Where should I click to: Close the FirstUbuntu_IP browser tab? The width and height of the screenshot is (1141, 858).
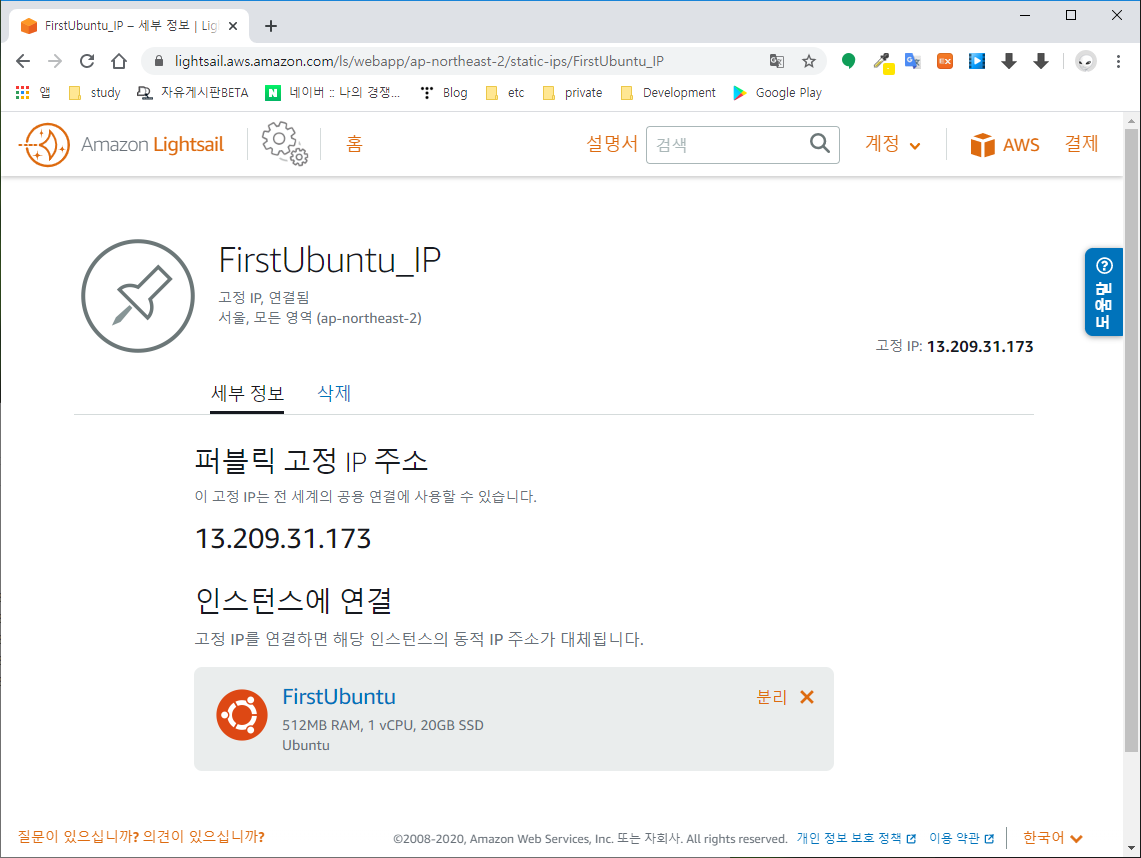(x=233, y=26)
